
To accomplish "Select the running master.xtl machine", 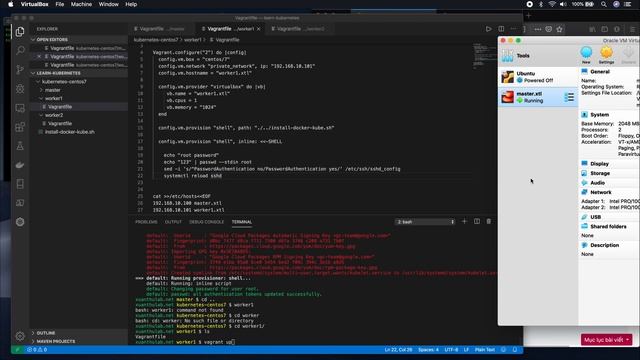I will pyautogui.click(x=538, y=97).
